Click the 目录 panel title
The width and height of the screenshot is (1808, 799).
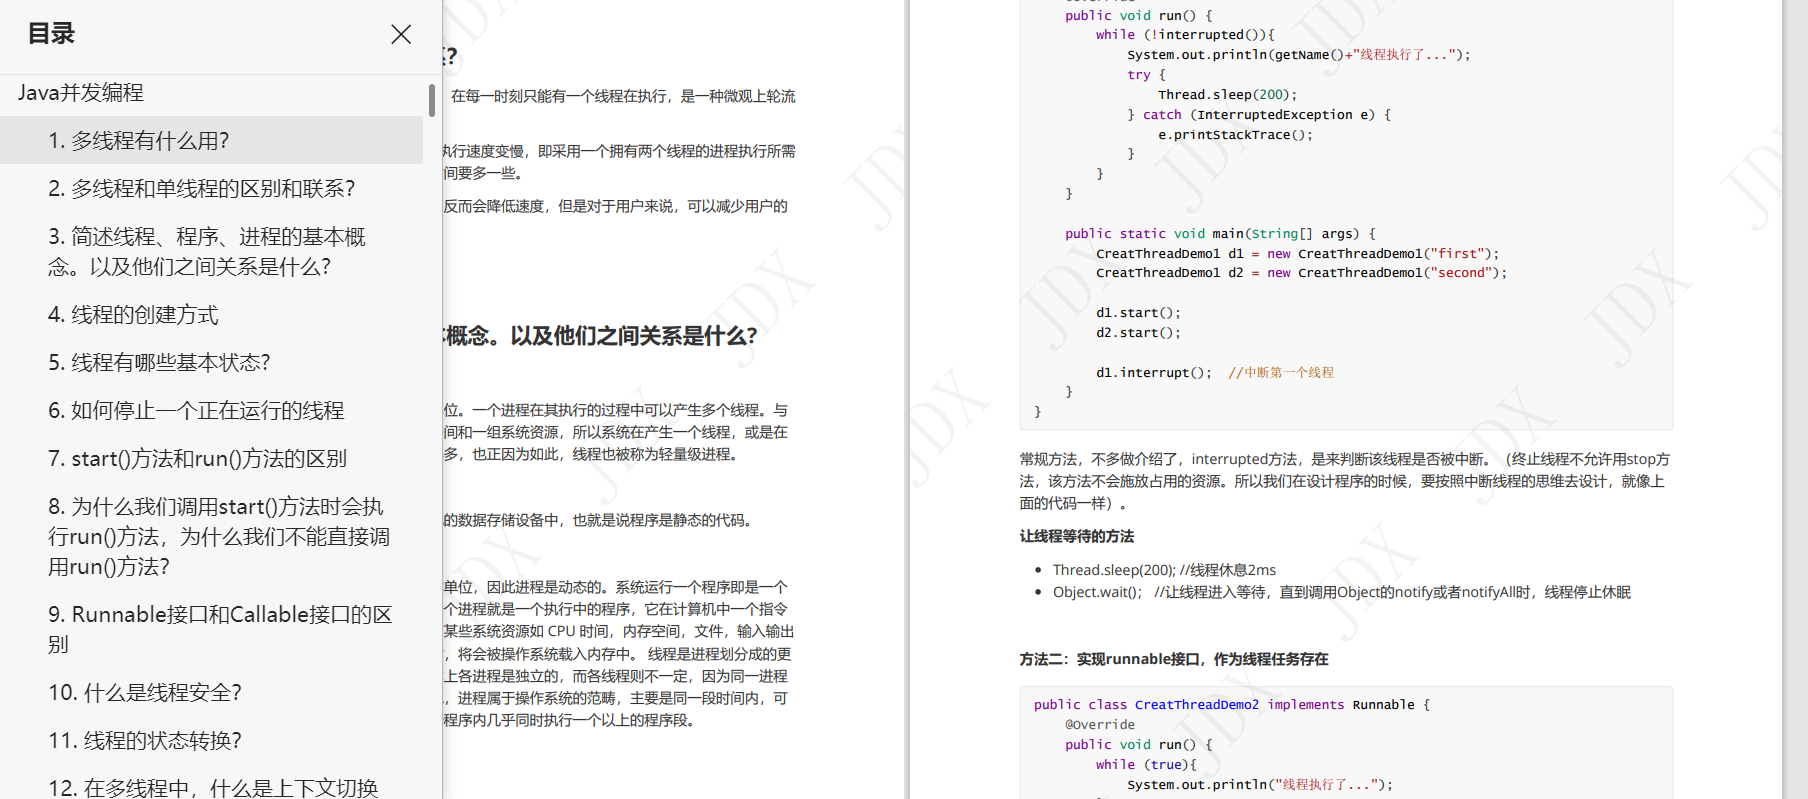coord(51,34)
